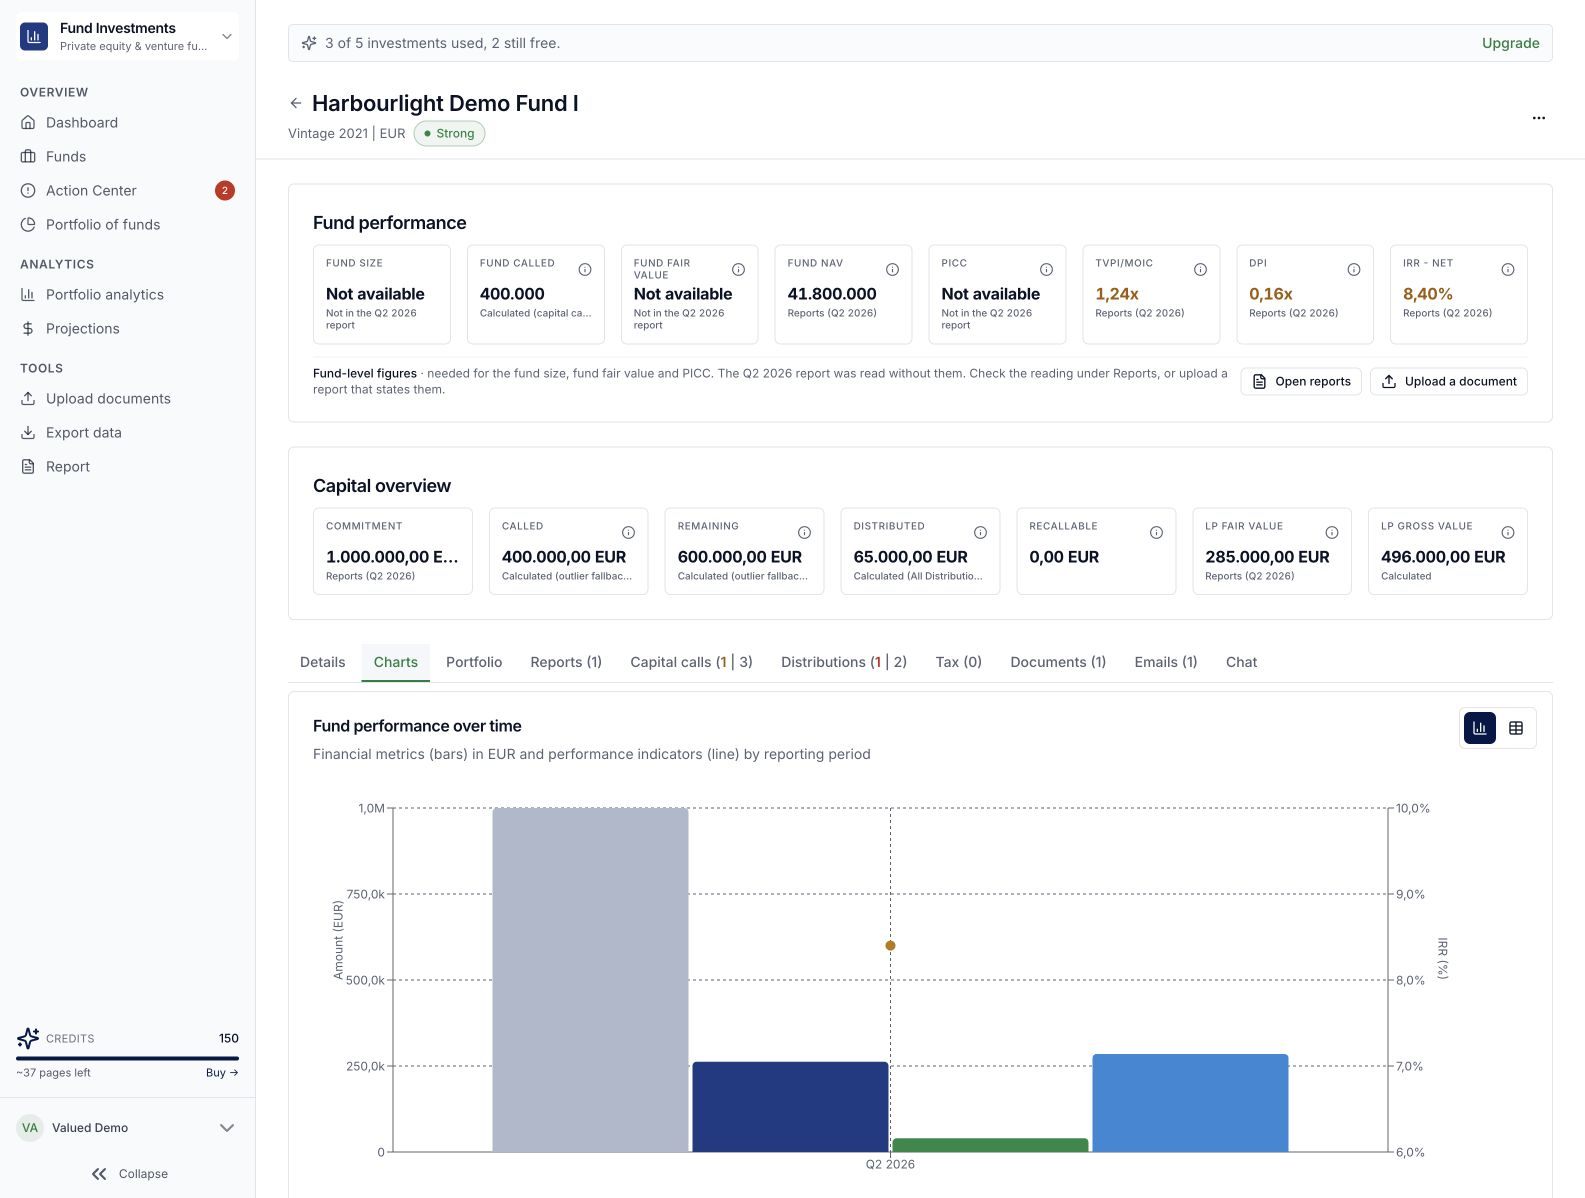Show info for Fund NAV metric

pyautogui.click(x=893, y=269)
